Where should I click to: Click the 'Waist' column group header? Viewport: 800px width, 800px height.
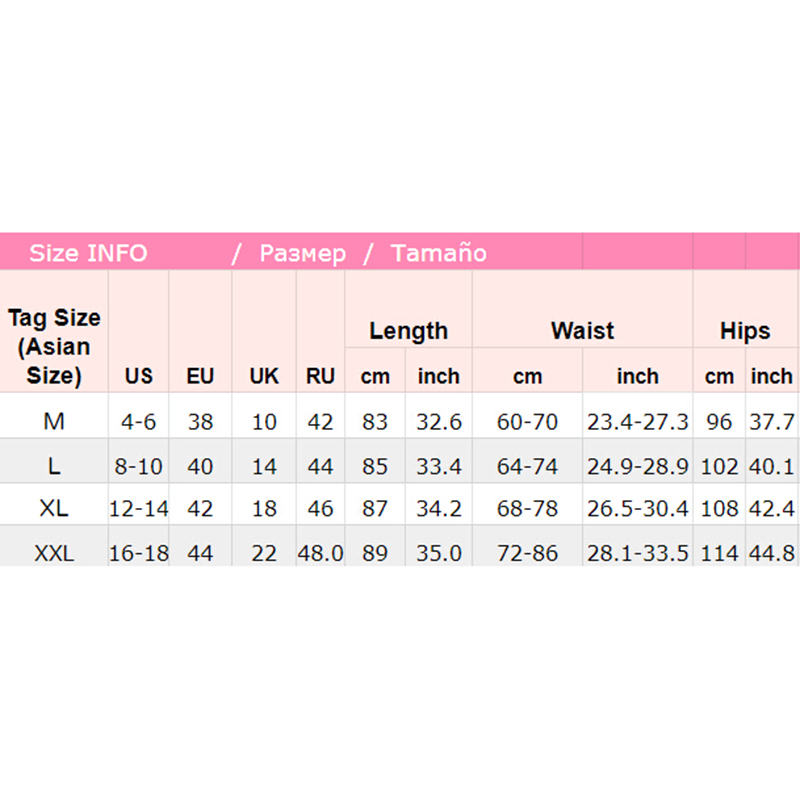tap(582, 331)
